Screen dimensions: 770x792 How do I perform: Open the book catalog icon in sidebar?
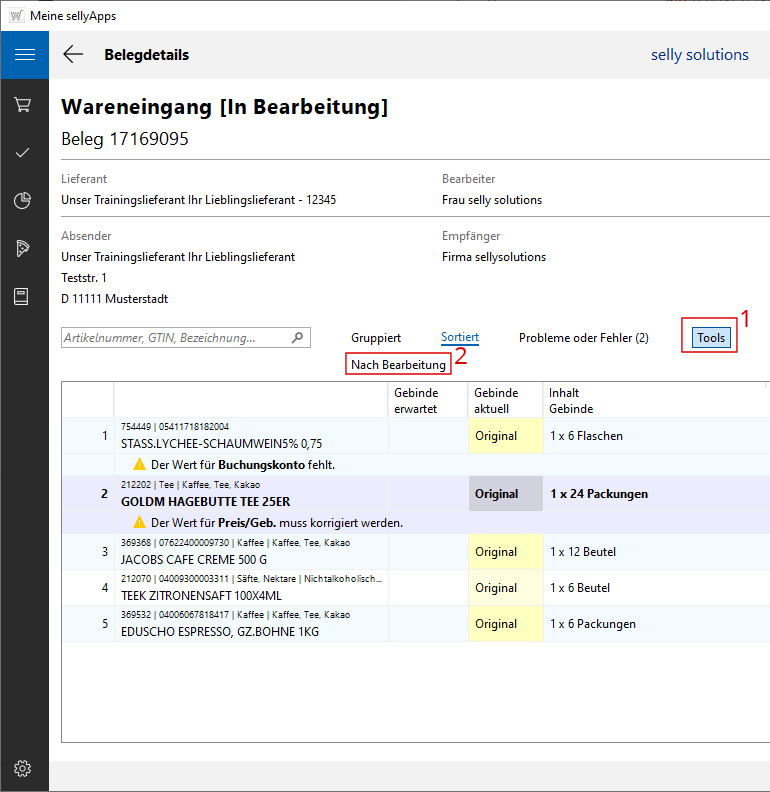(23, 297)
